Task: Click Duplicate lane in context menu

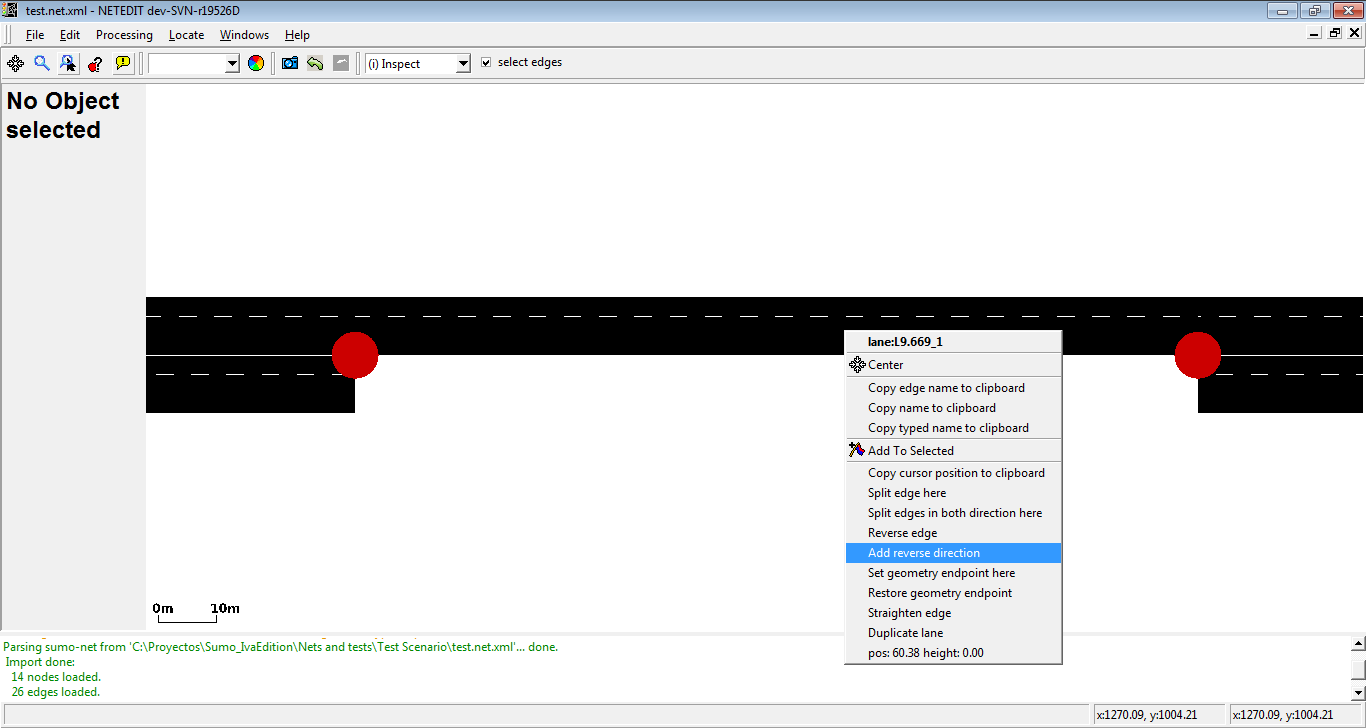Action: (905, 633)
